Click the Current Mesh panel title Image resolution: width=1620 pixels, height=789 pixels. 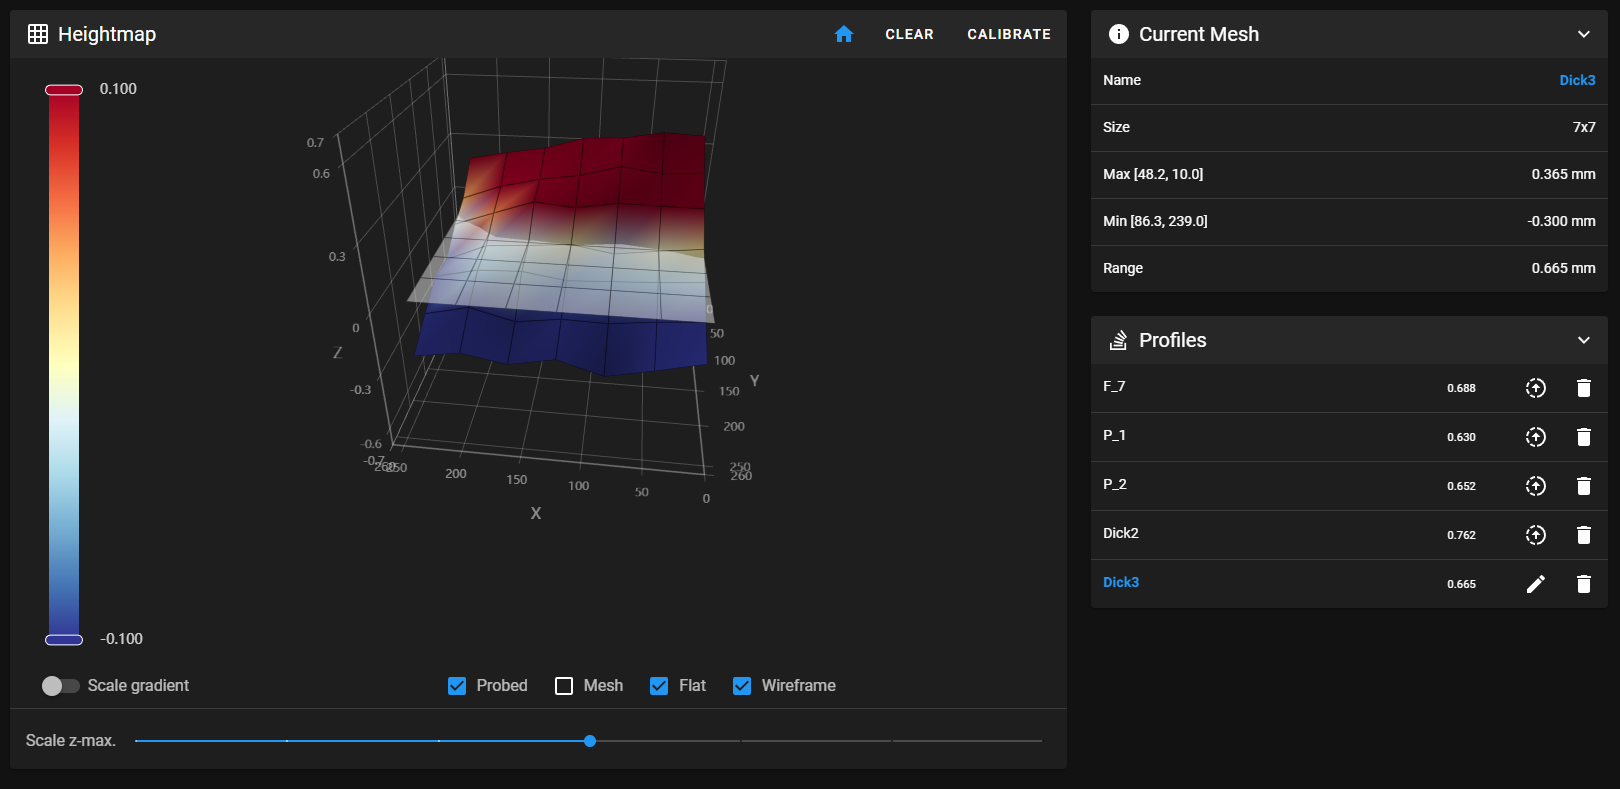point(1199,34)
